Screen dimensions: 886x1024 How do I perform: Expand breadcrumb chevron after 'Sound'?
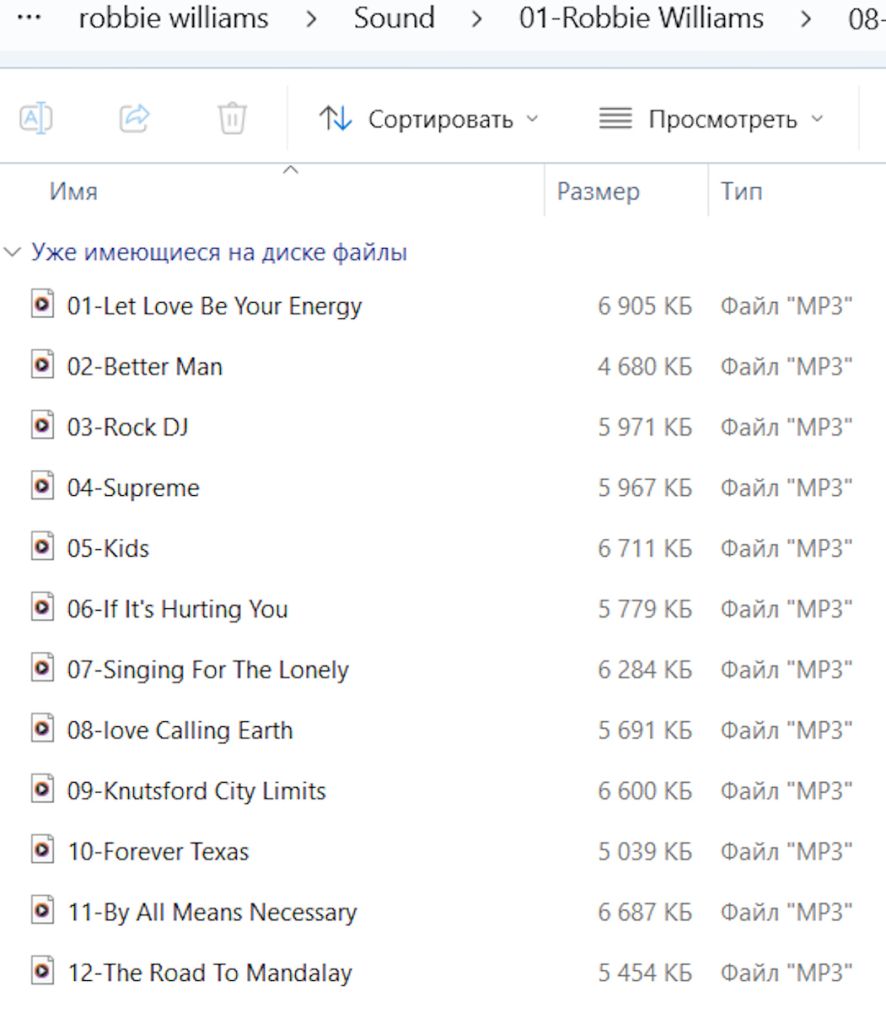tap(477, 19)
